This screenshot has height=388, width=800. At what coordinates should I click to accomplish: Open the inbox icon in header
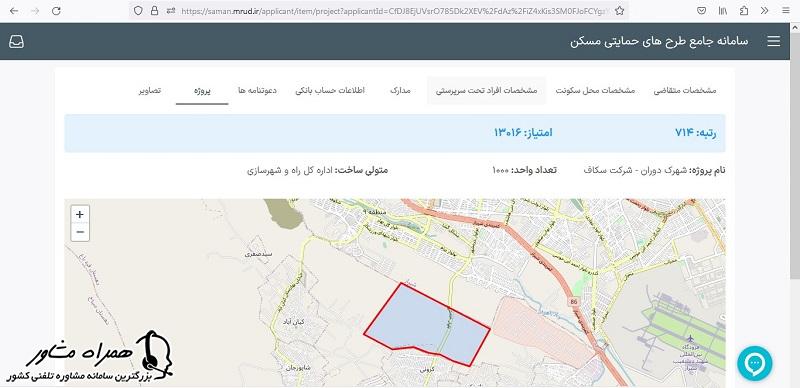pyautogui.click(x=16, y=42)
